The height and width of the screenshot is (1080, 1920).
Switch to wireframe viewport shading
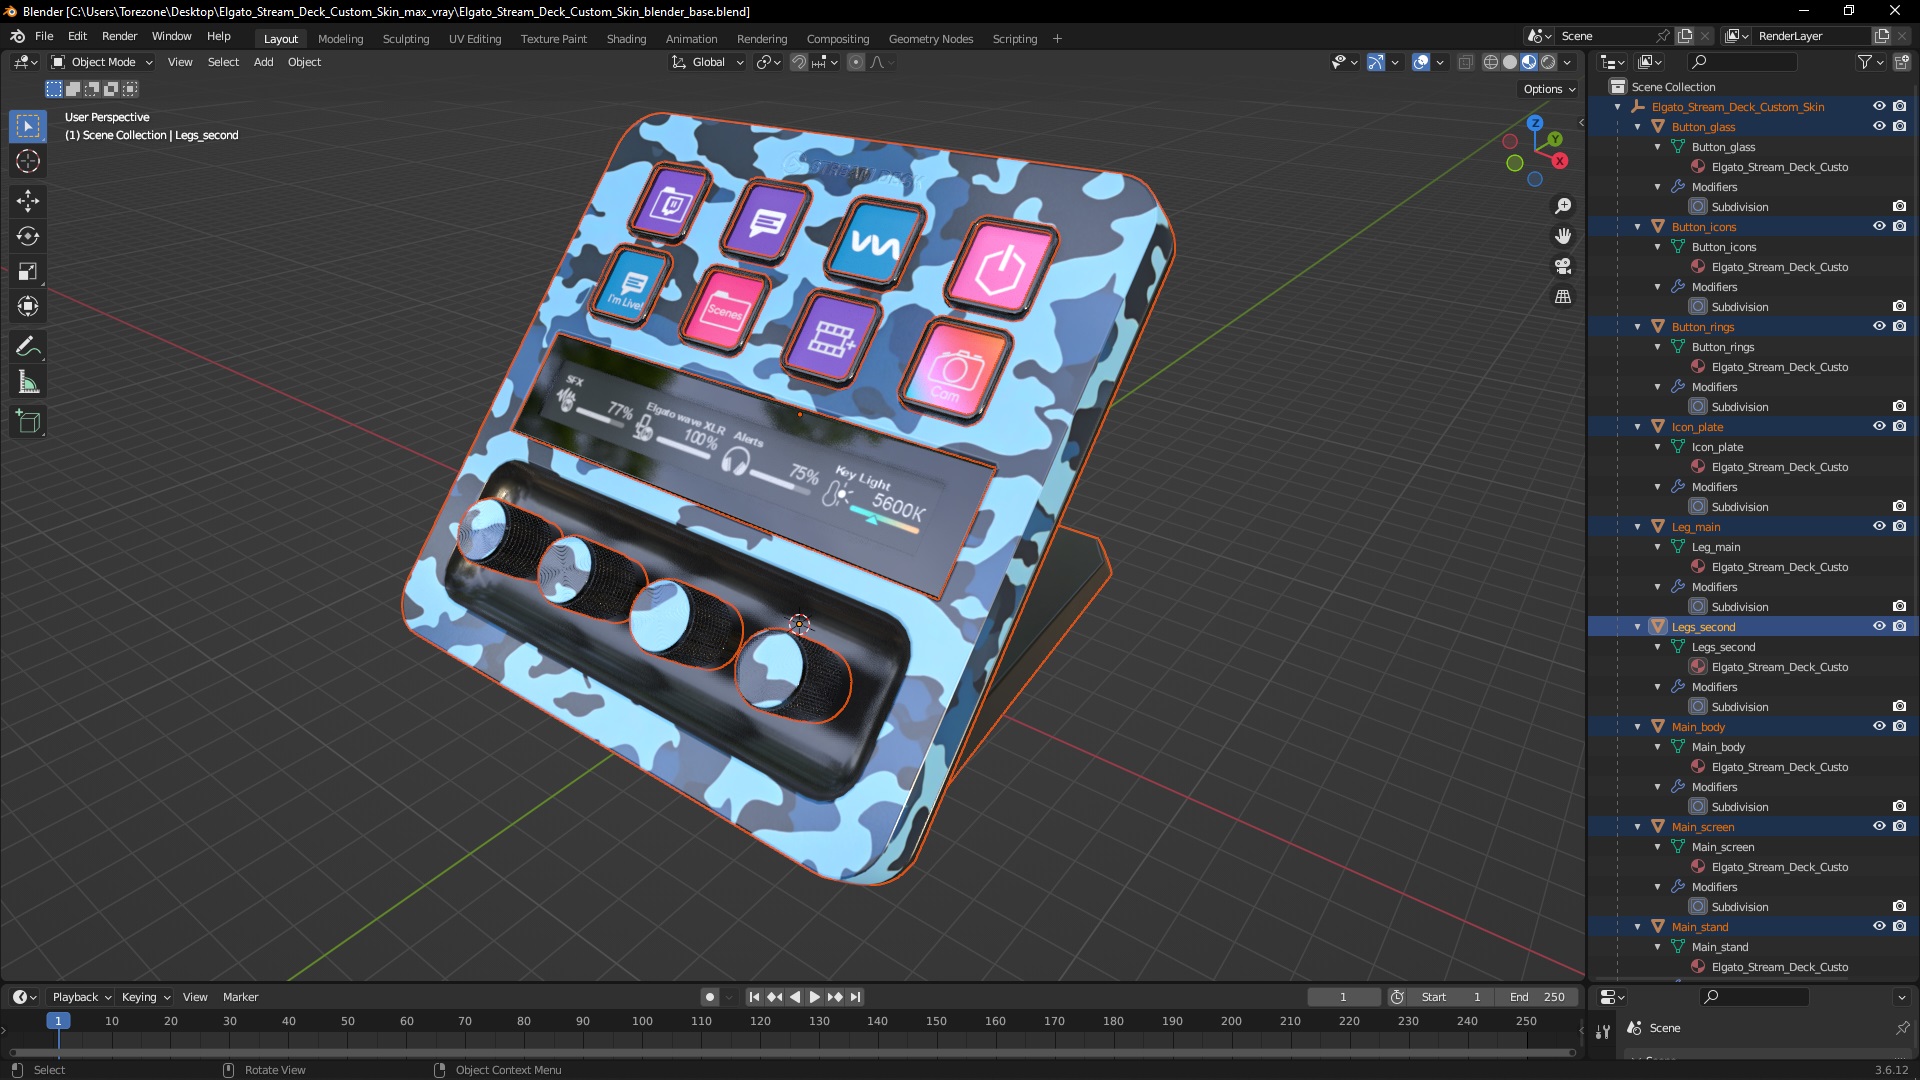tap(1491, 62)
